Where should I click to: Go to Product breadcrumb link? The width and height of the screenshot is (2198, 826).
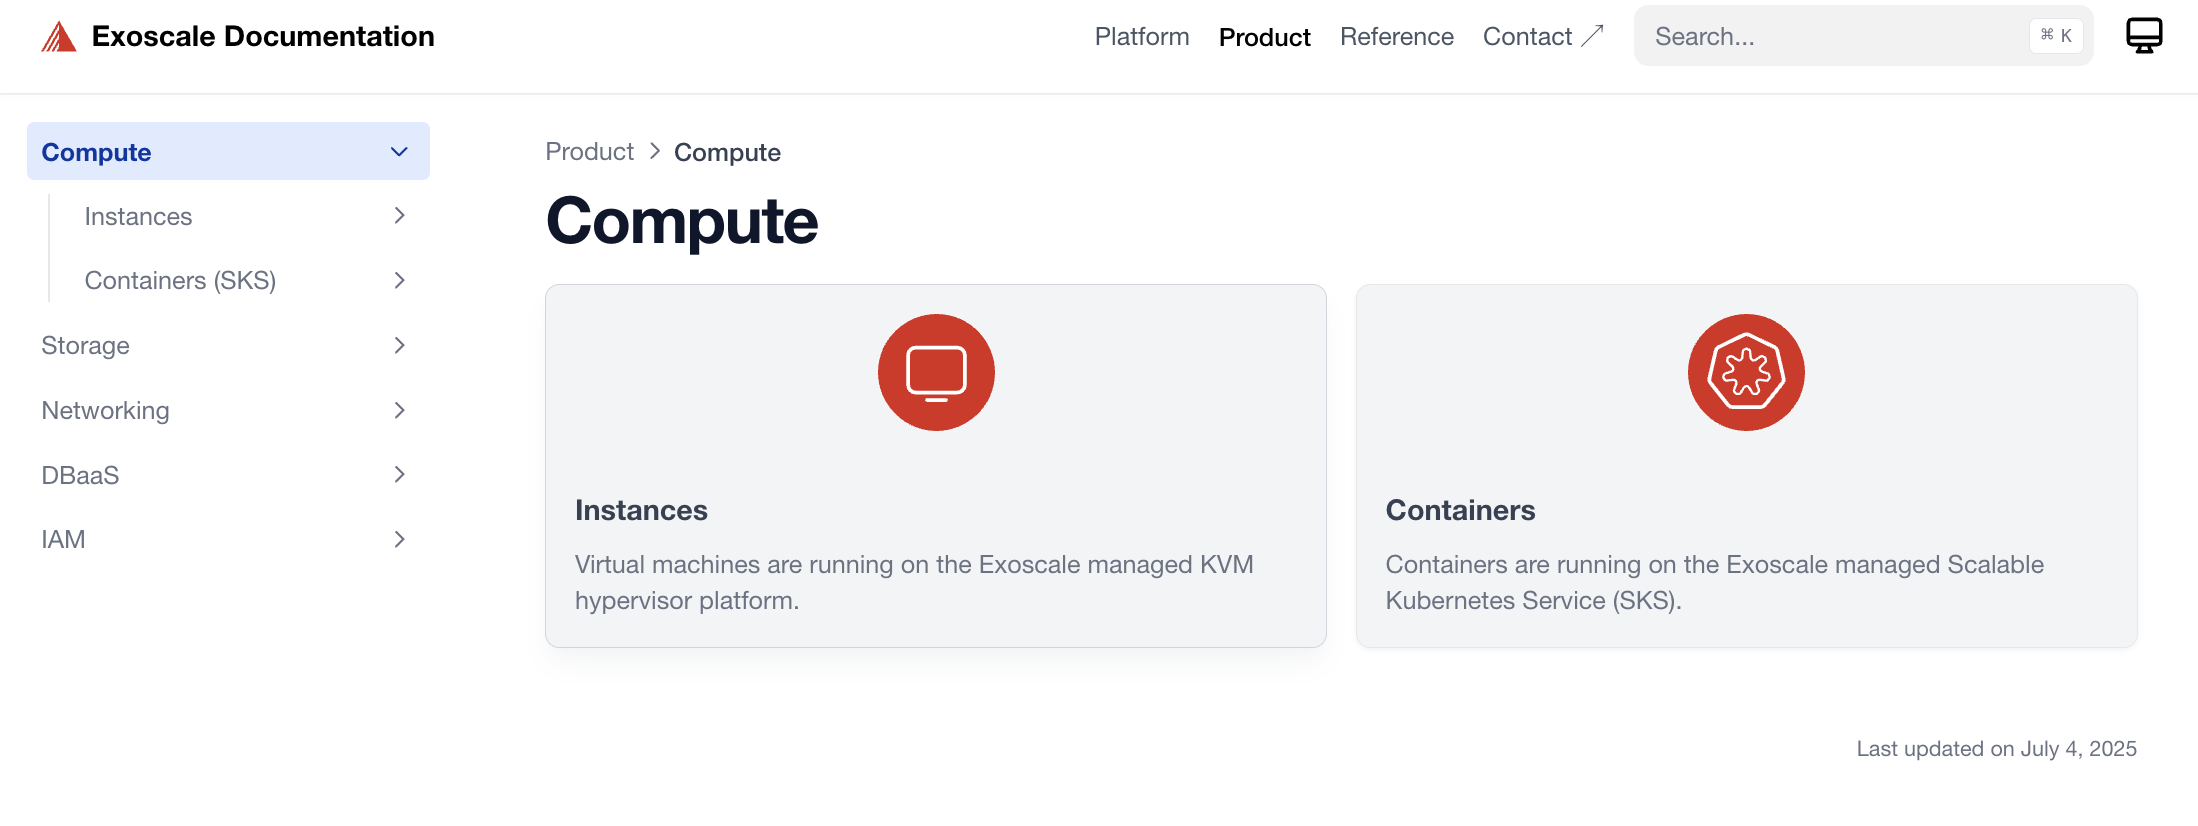[x=589, y=152]
